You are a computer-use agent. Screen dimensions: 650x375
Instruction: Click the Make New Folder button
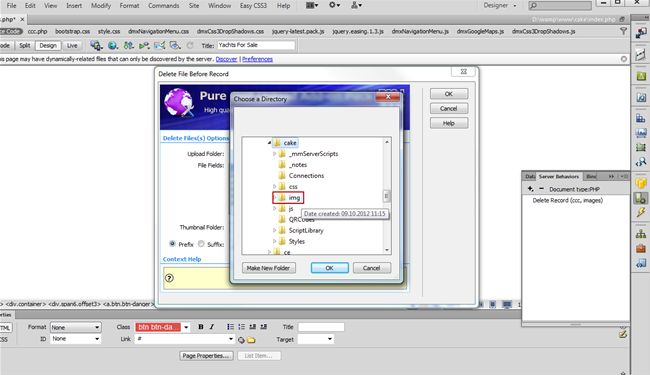pyautogui.click(x=268, y=268)
